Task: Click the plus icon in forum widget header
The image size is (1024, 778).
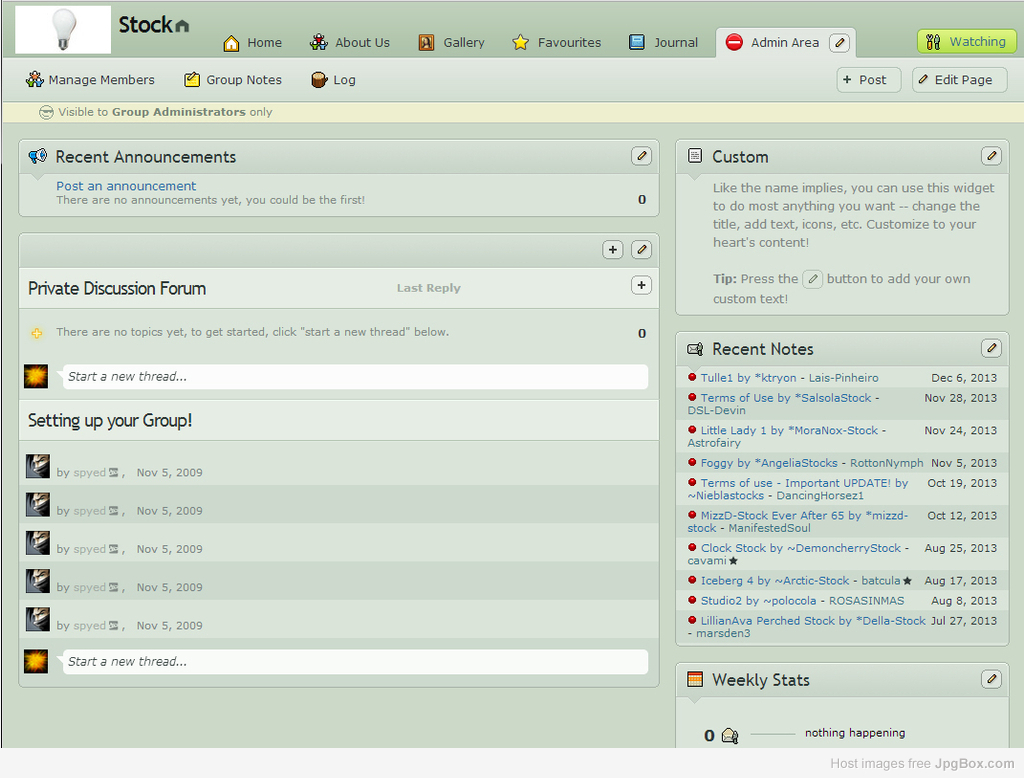Action: coord(613,250)
